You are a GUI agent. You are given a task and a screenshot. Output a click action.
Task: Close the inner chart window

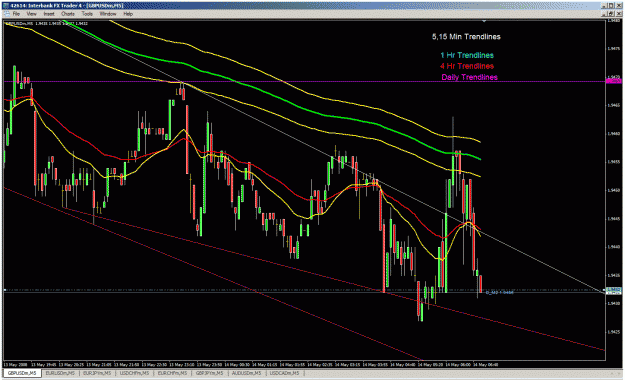(618, 14)
